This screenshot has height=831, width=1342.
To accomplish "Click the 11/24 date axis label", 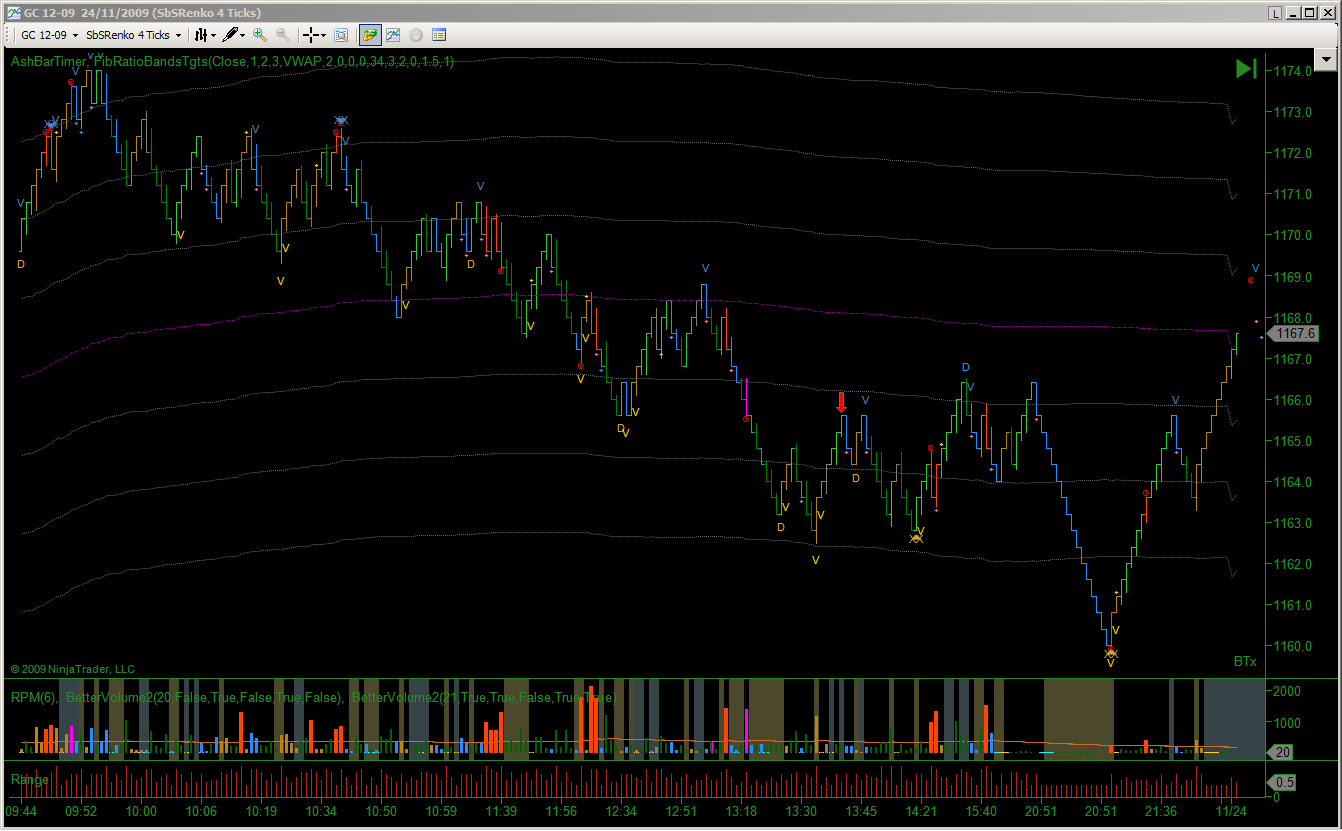I will (1230, 811).
